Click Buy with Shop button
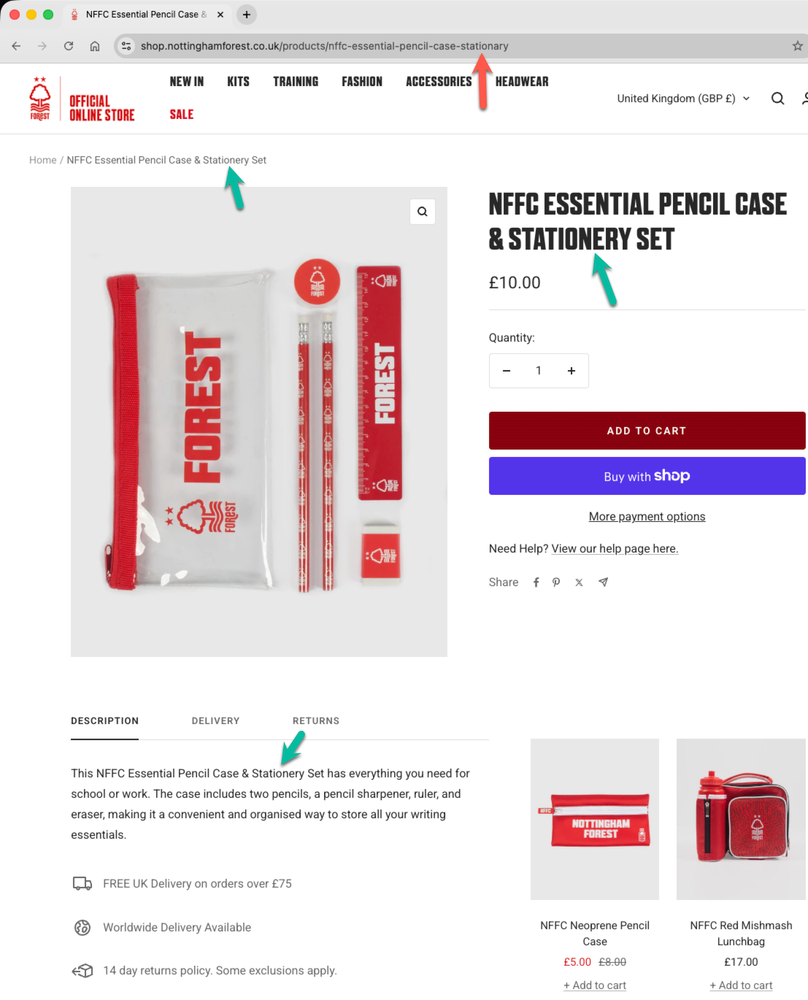The height and width of the screenshot is (1000, 808). [647, 476]
